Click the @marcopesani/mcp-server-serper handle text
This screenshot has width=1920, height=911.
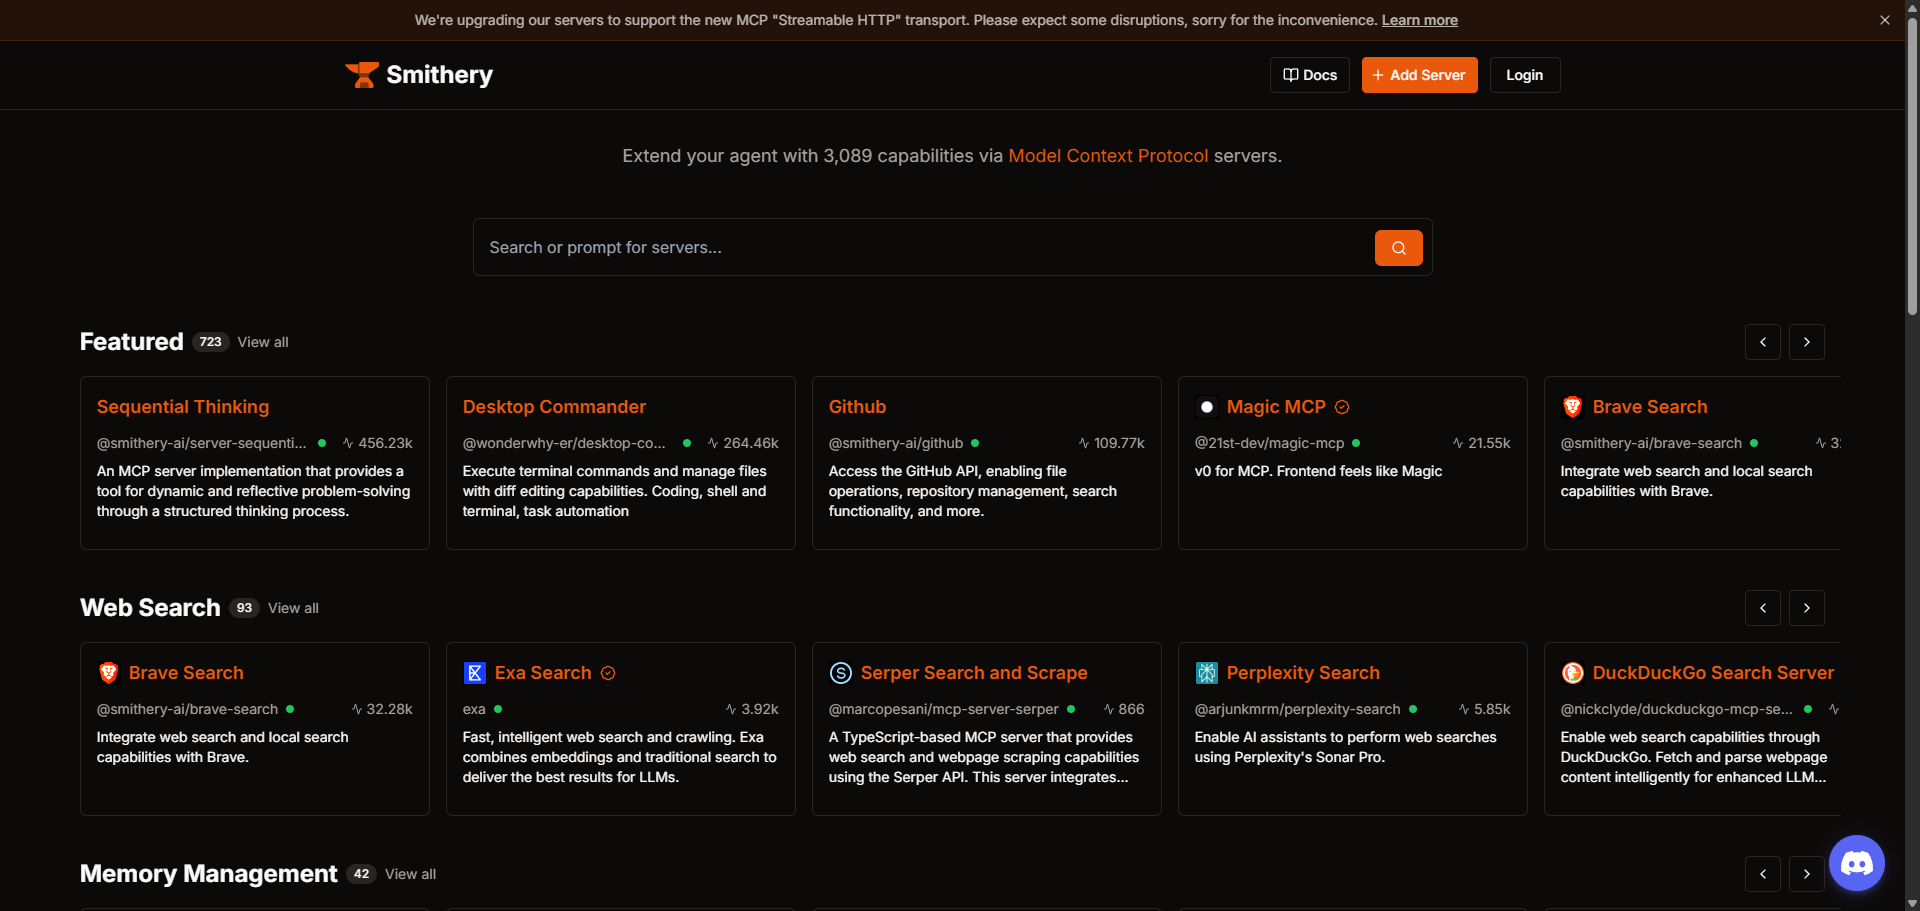pos(944,709)
